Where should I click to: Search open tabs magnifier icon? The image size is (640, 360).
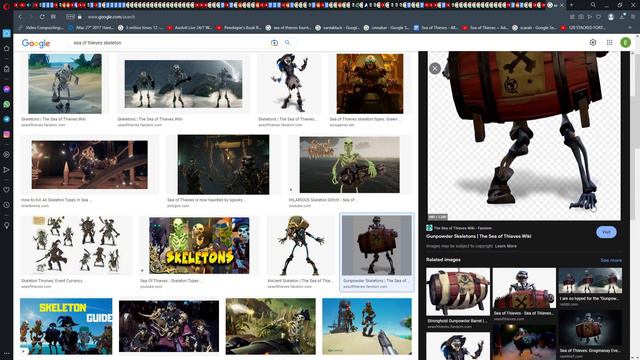tap(593, 5)
